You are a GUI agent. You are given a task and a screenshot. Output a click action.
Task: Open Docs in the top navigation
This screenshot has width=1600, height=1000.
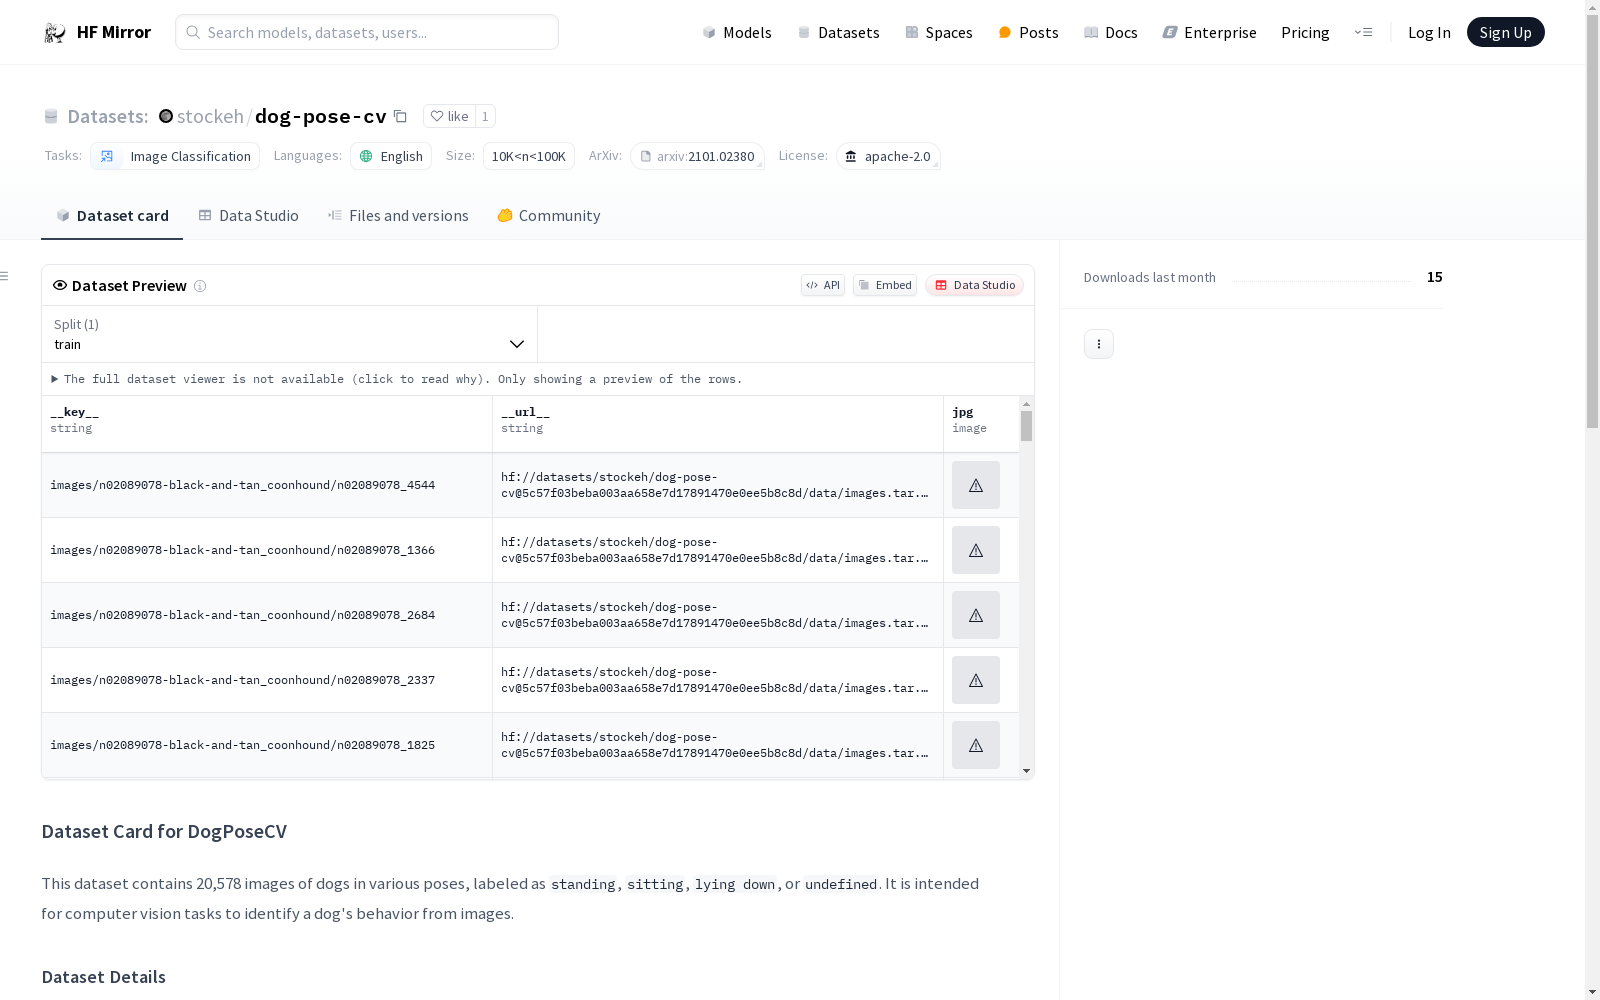[1111, 33]
